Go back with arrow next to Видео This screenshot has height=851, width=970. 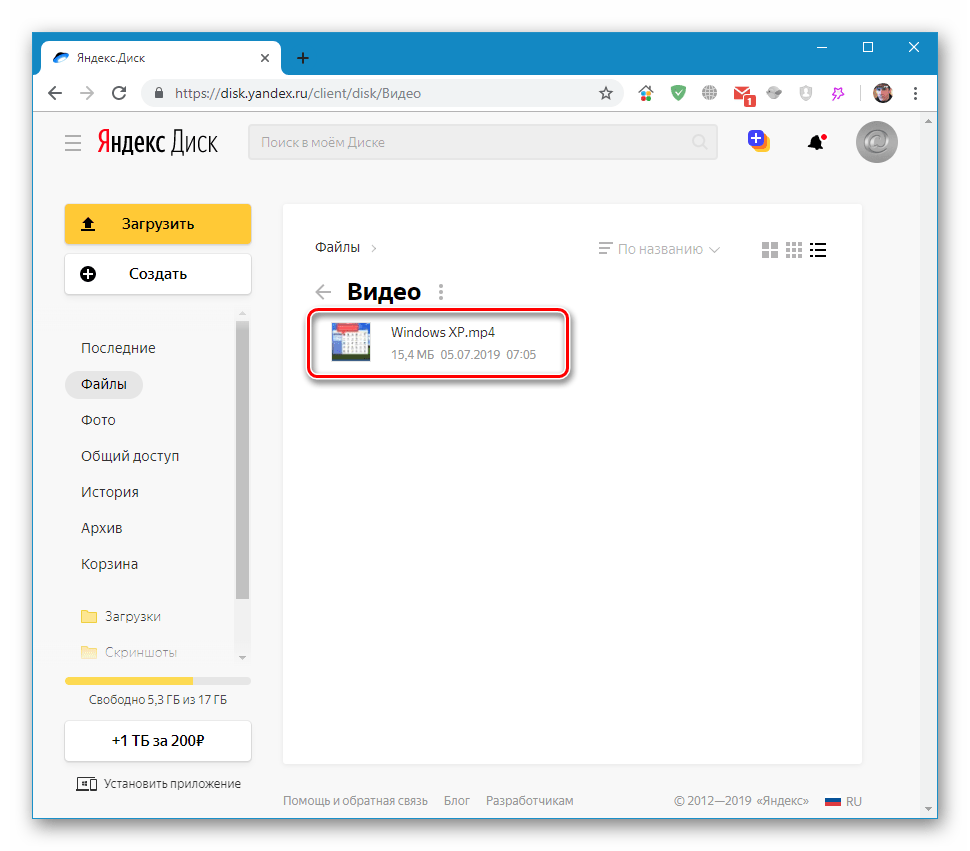(x=323, y=292)
